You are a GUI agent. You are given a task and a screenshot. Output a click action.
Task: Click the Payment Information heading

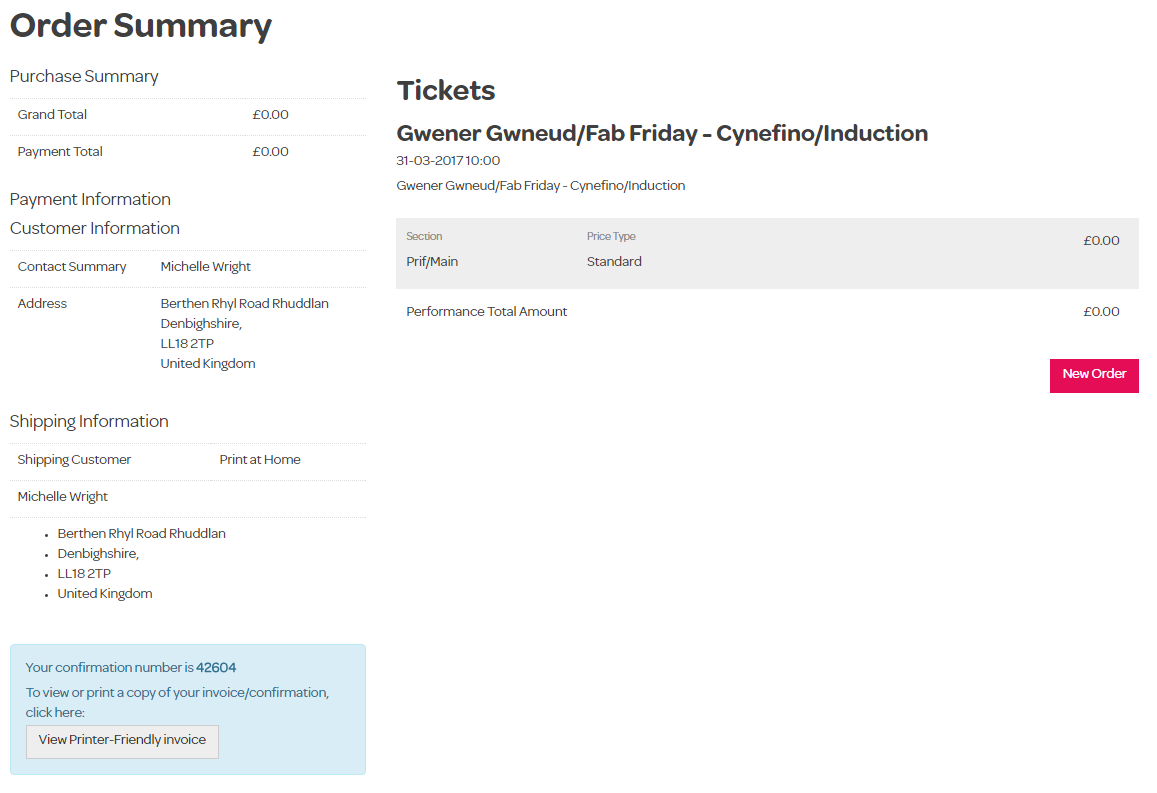[90, 199]
